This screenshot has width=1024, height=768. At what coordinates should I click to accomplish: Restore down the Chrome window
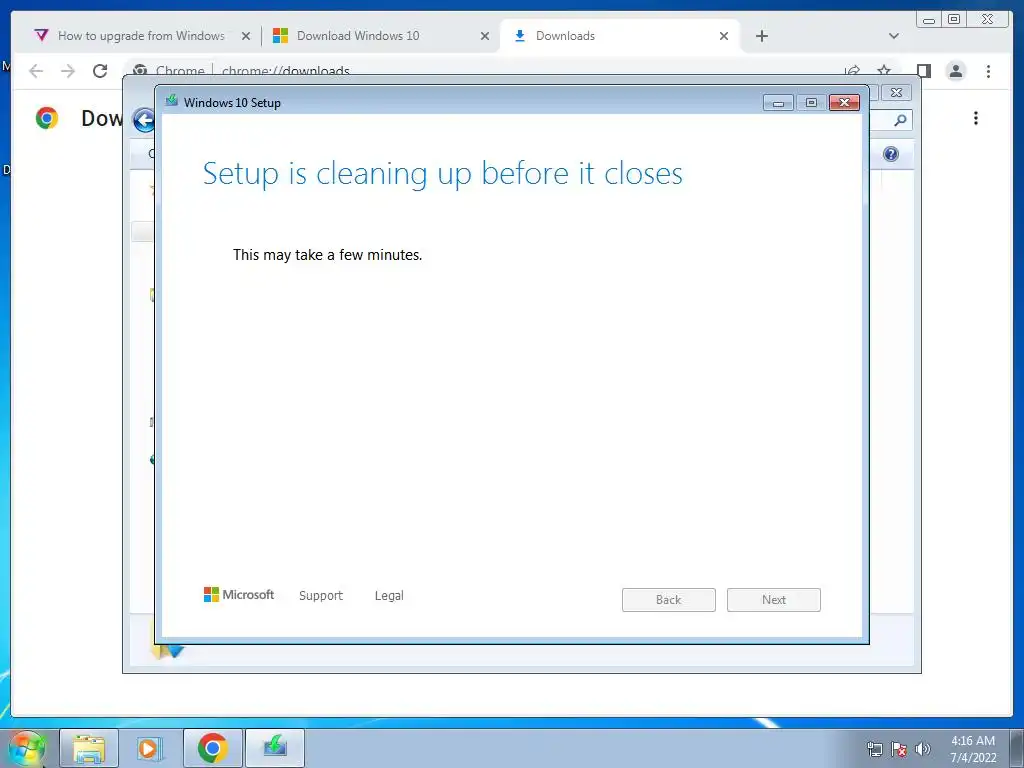[954, 20]
